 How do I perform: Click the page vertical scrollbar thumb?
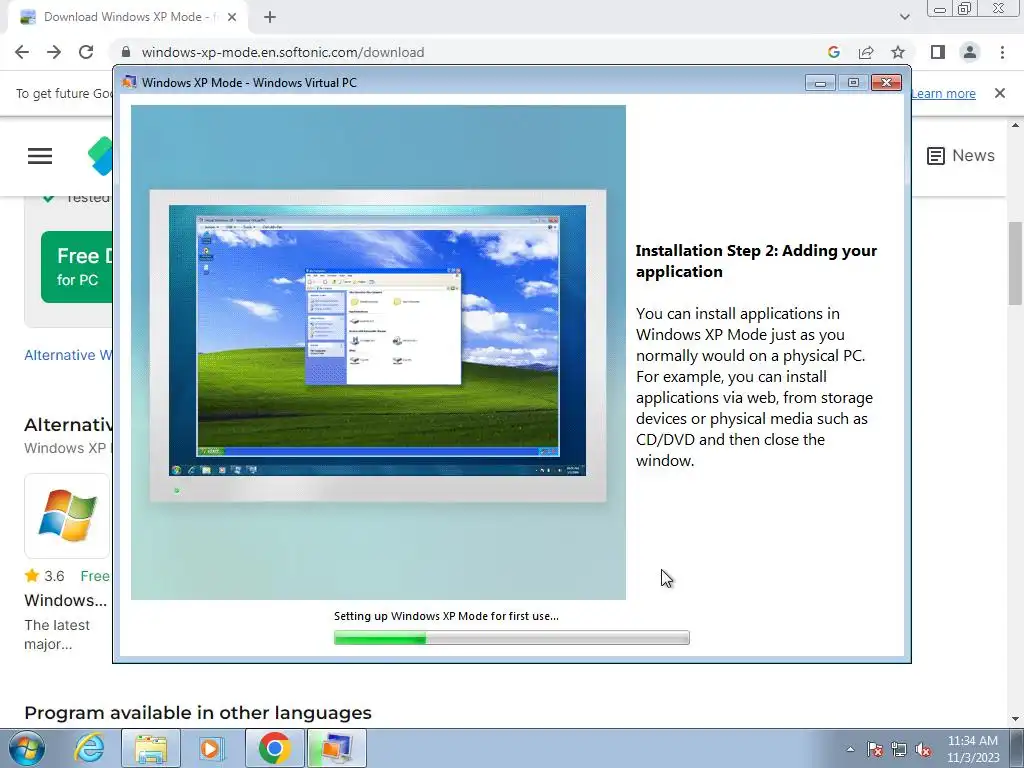click(1015, 263)
